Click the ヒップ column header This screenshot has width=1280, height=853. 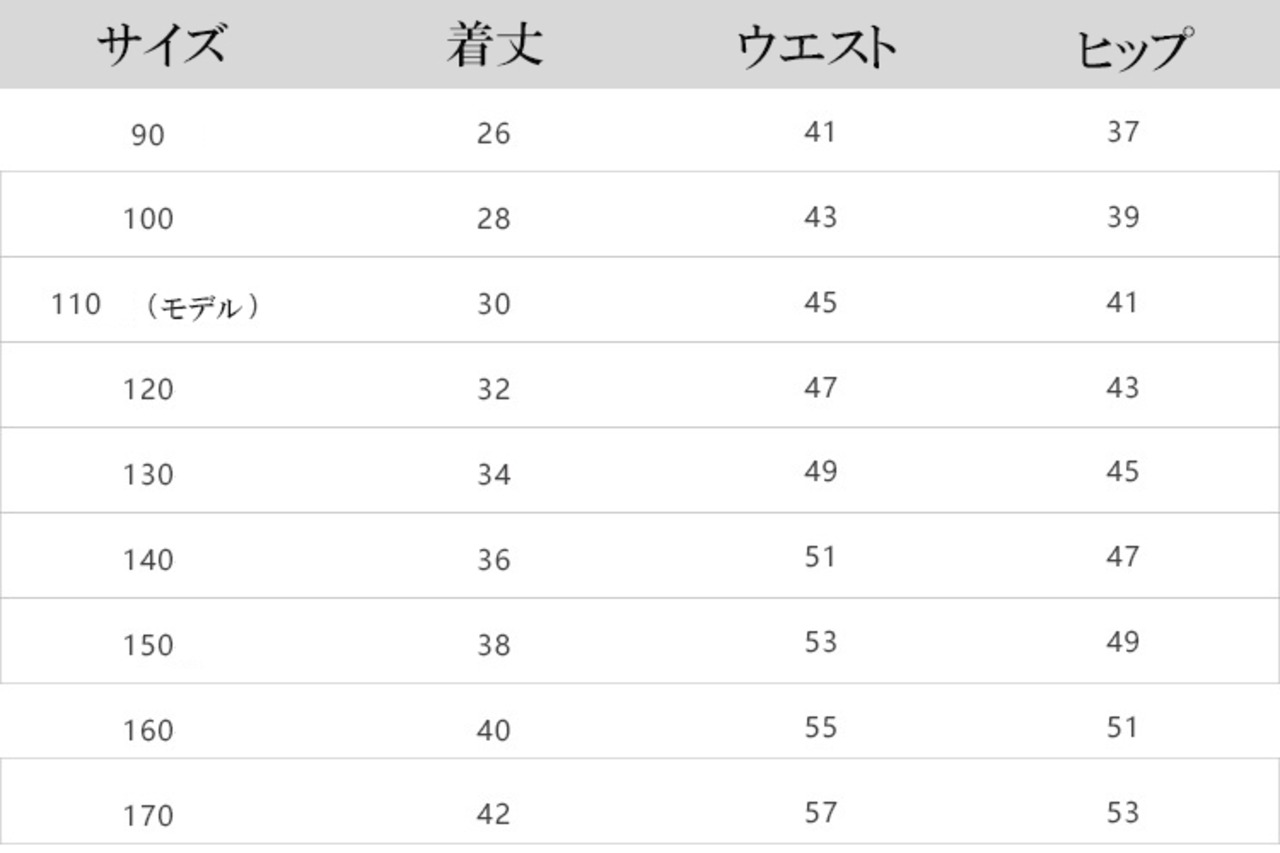tap(1135, 49)
